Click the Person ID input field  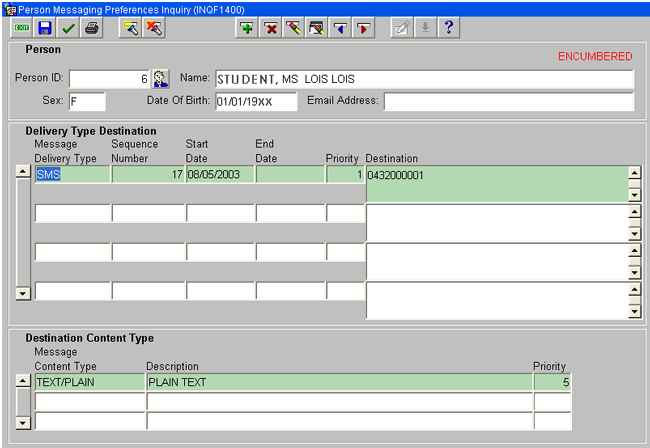pyautogui.click(x=108, y=79)
